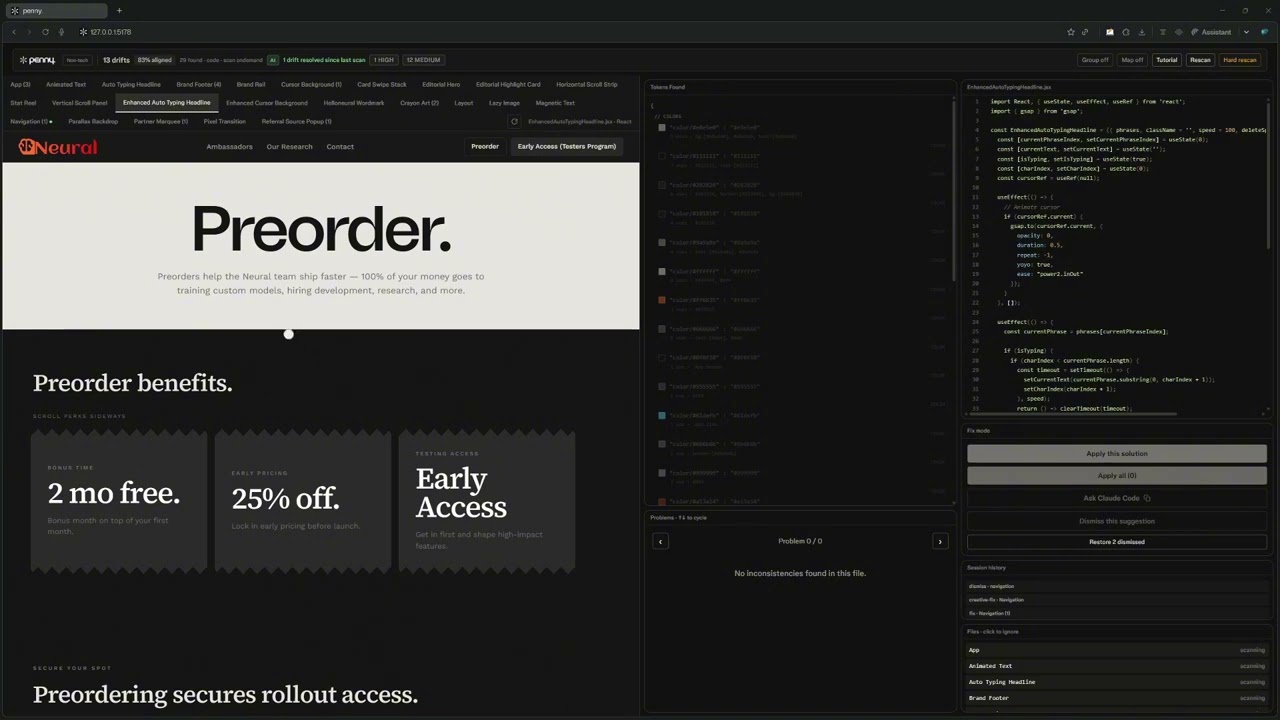This screenshot has width=1280, height=720.
Task: Click the profile avatar icon in the browser toolbar
Action: (x=1265, y=32)
